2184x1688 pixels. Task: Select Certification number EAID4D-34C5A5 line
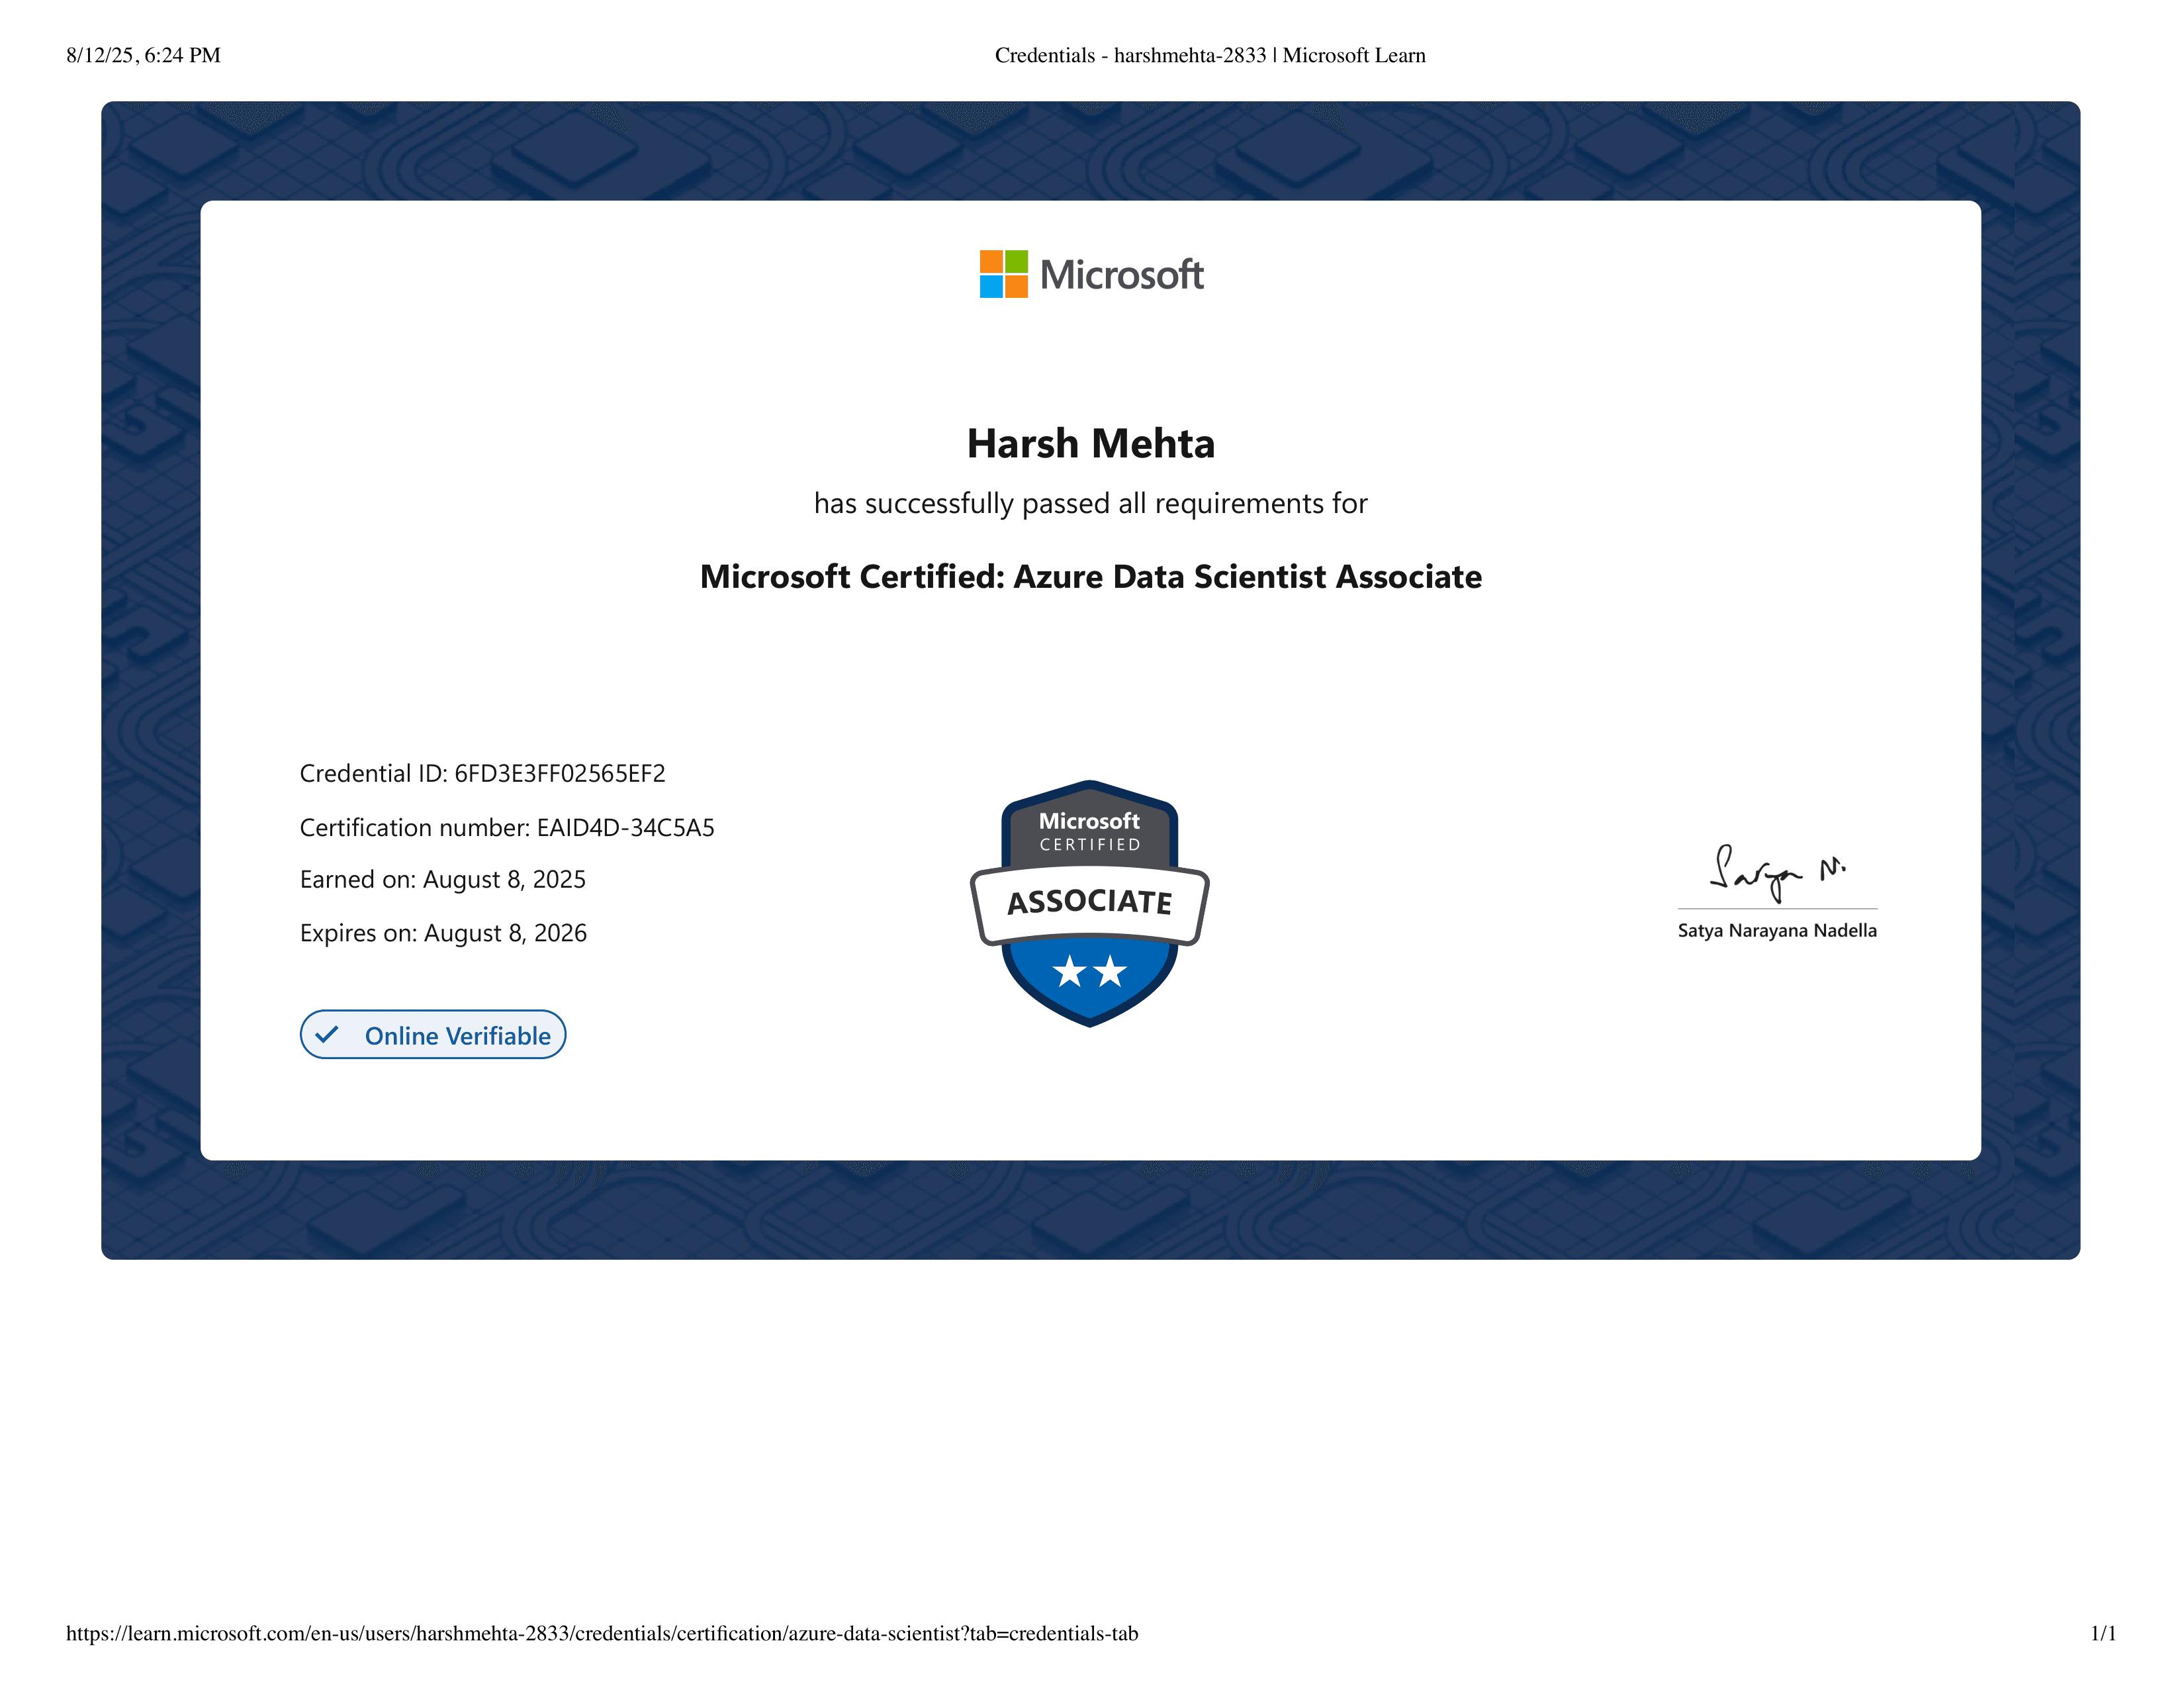click(507, 827)
